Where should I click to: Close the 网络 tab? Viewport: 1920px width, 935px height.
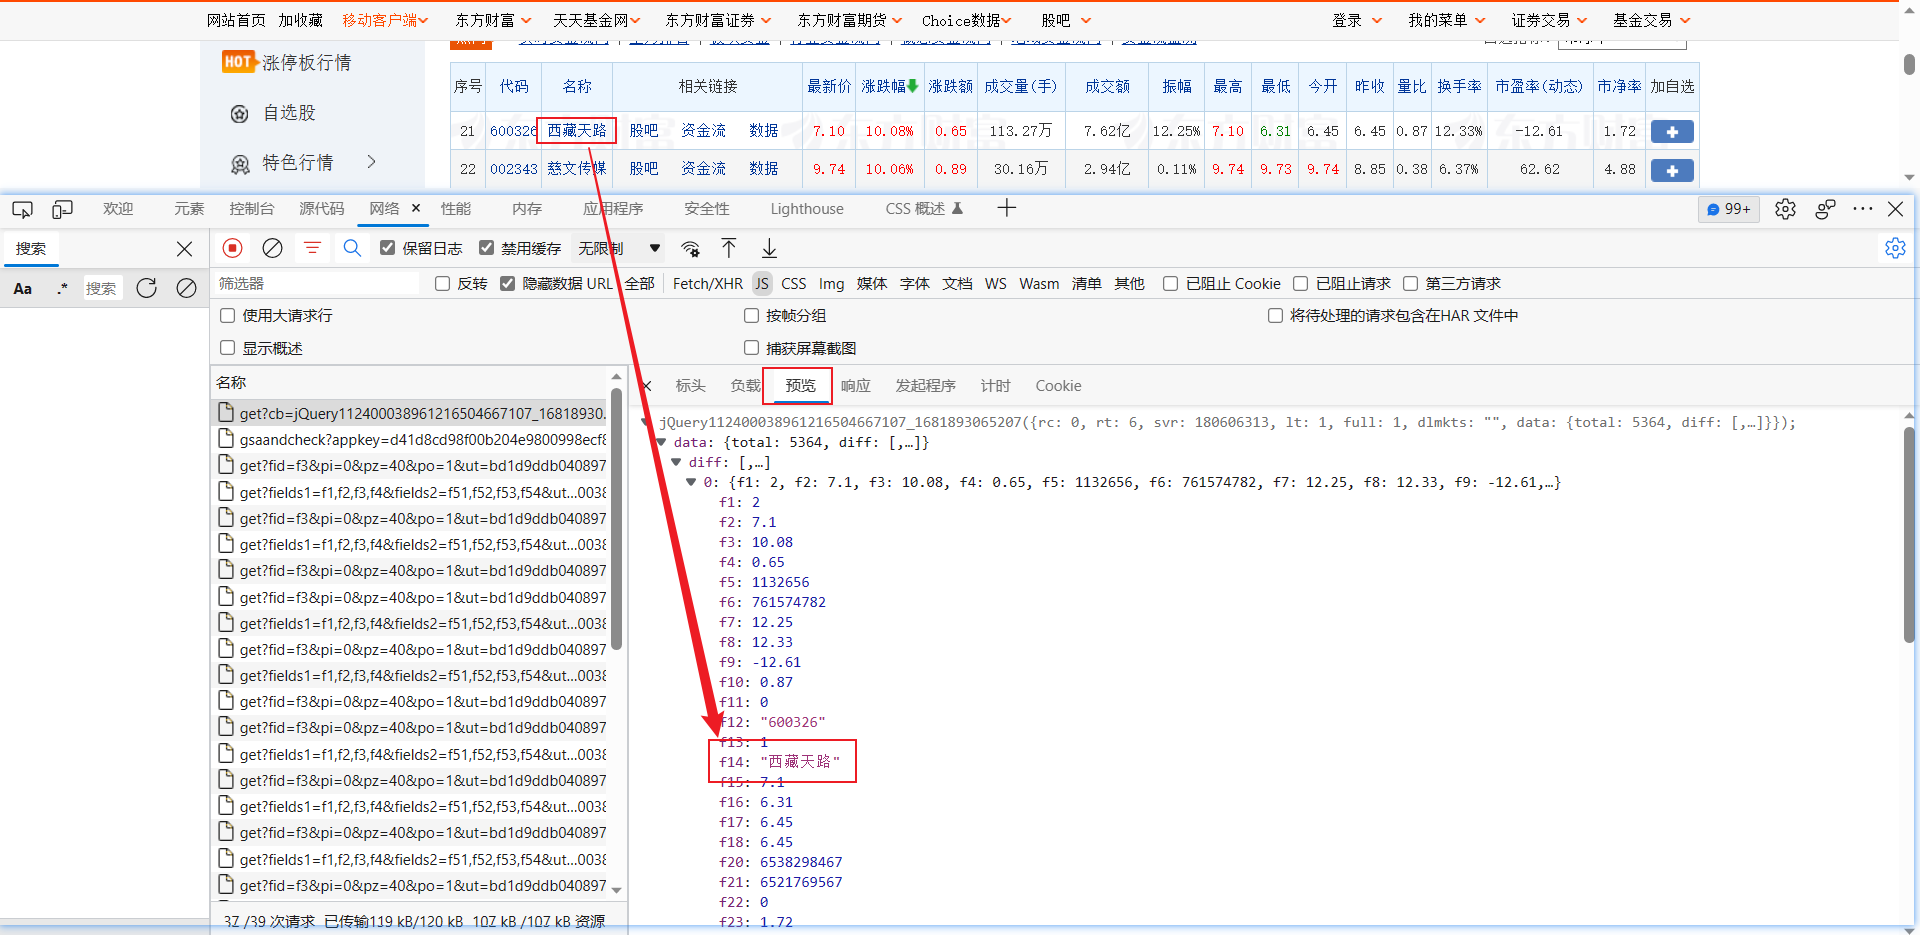tap(416, 208)
